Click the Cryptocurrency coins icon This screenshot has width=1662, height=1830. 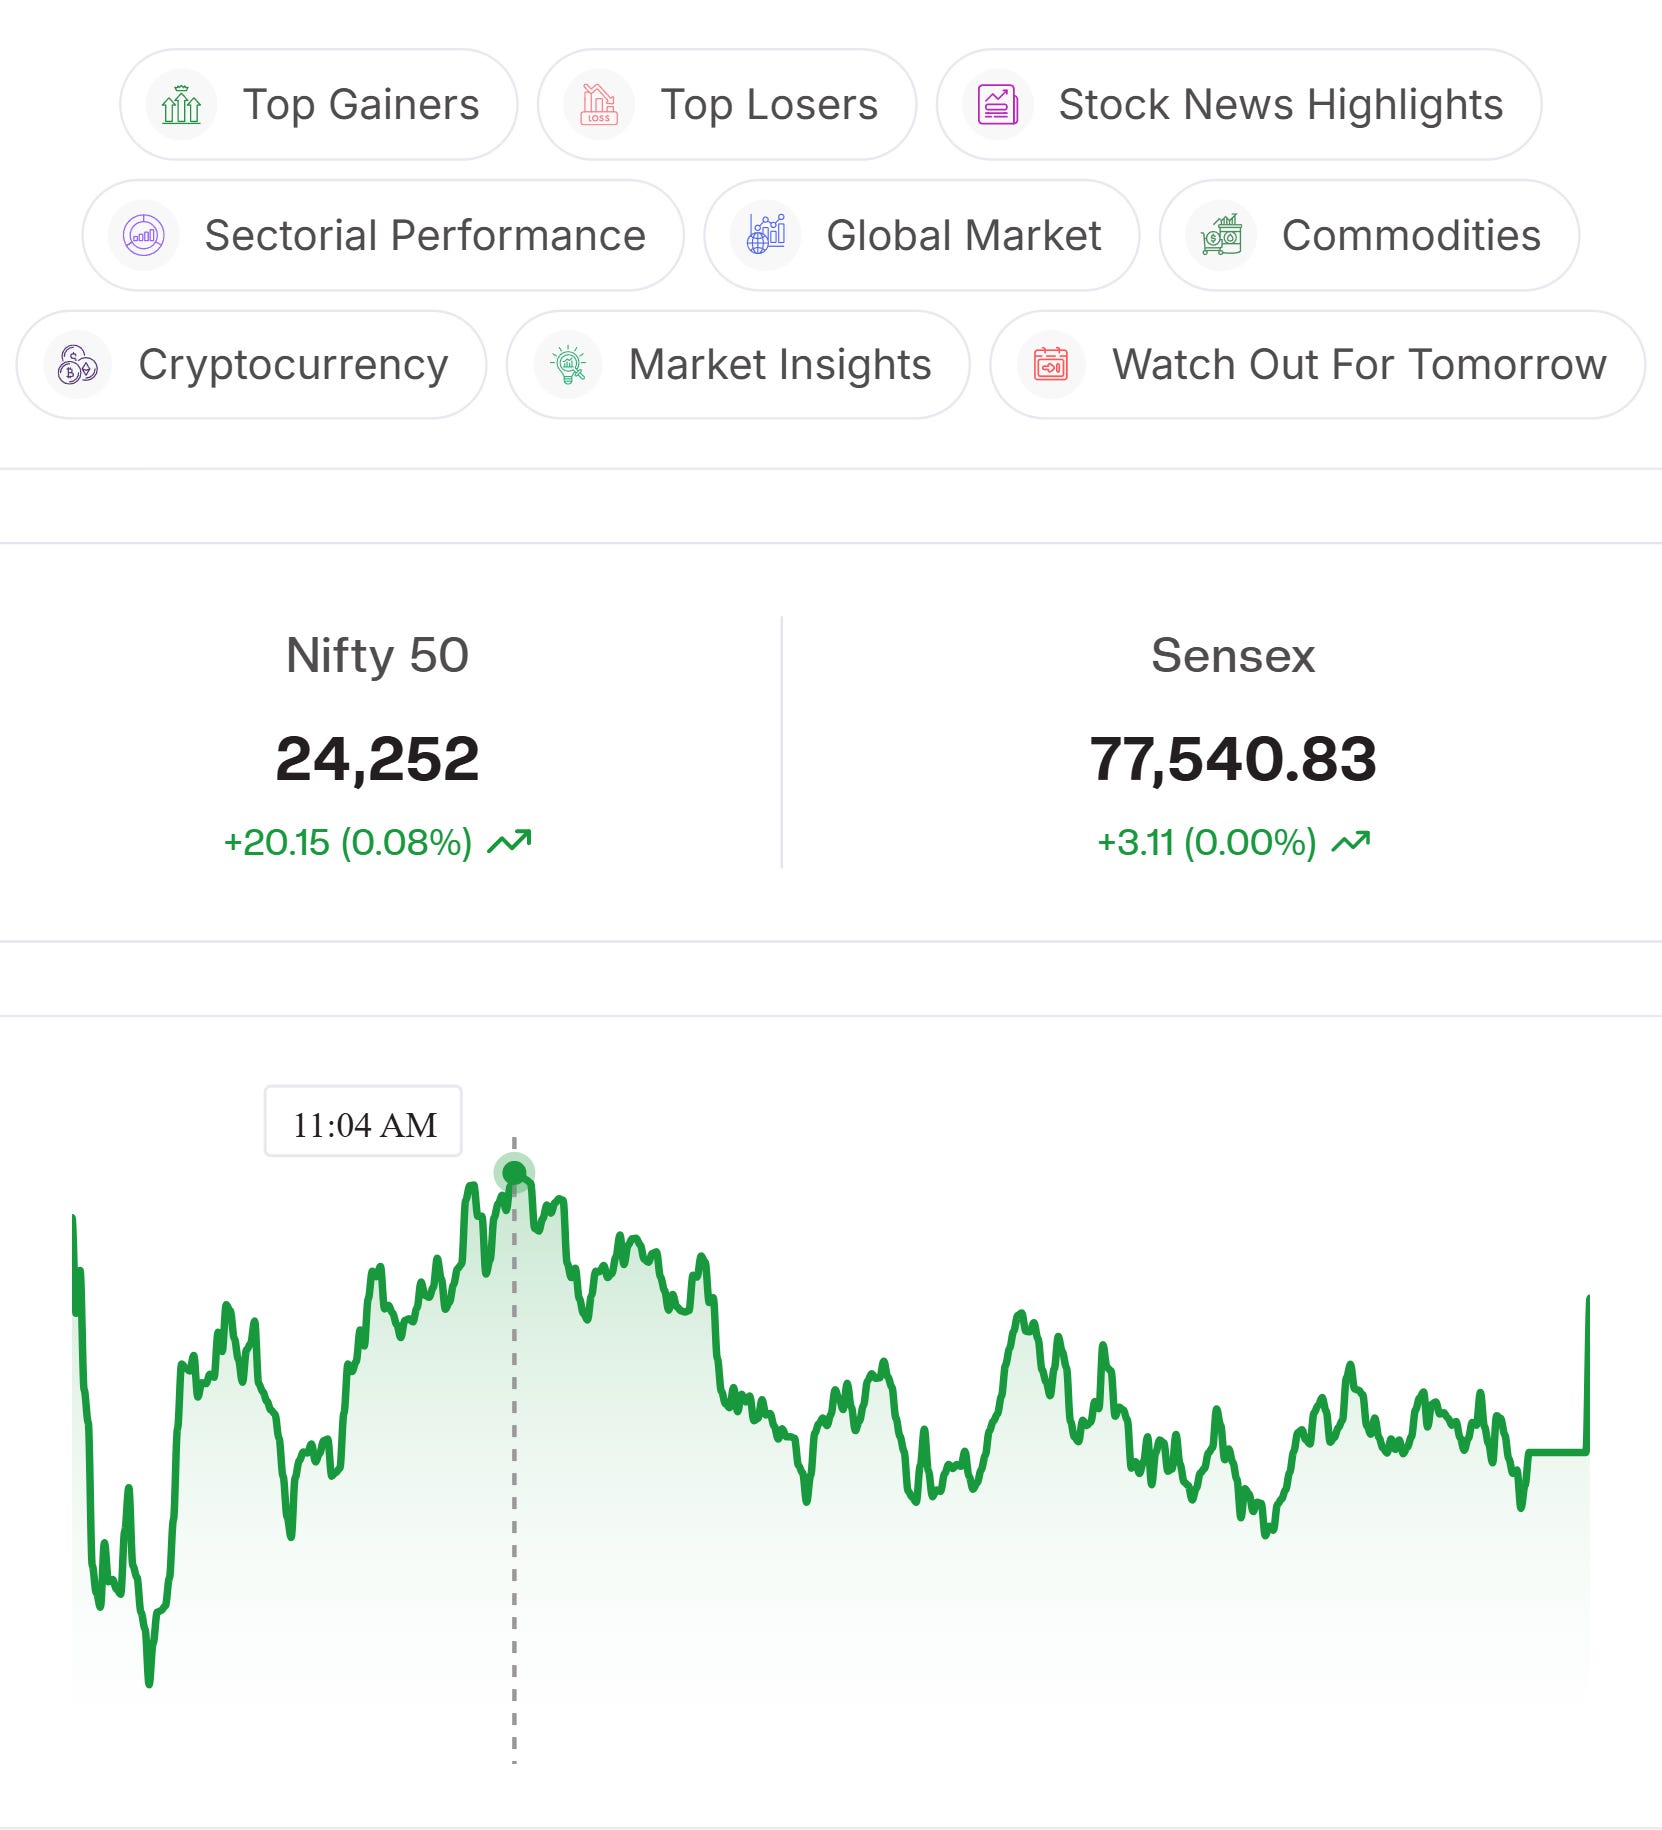click(x=78, y=365)
